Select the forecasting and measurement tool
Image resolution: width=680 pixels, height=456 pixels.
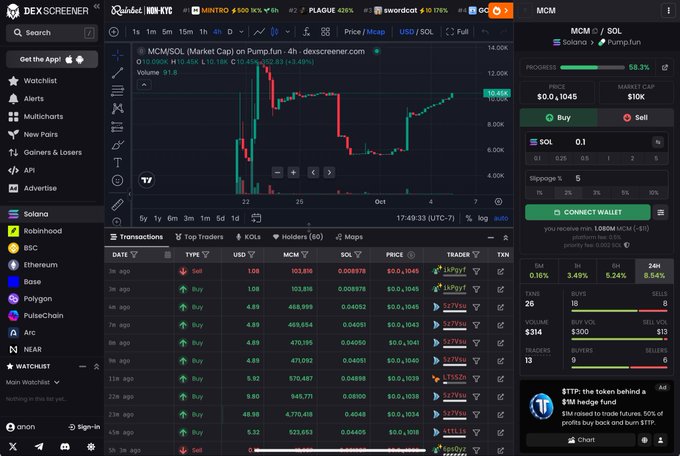pos(117,127)
